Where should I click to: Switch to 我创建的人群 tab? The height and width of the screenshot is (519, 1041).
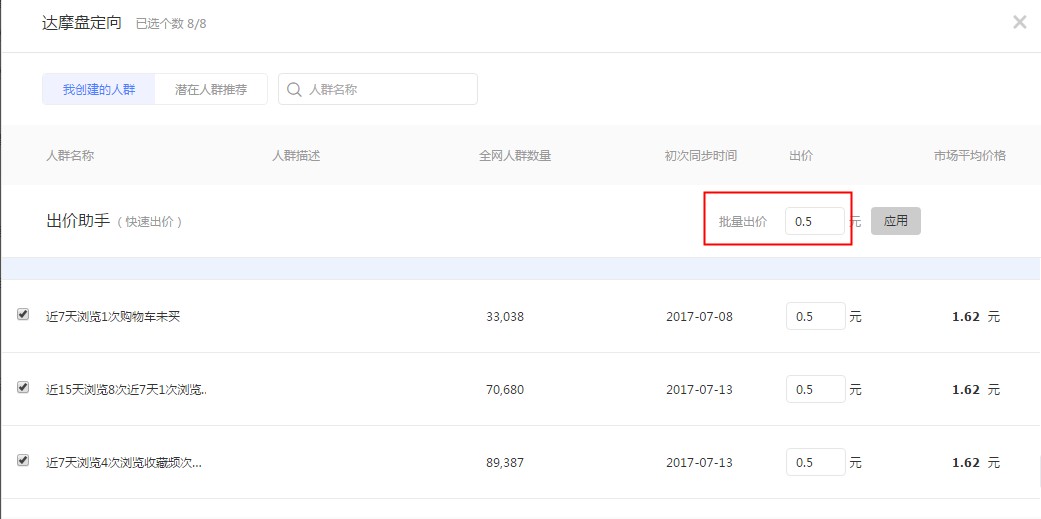(99, 90)
